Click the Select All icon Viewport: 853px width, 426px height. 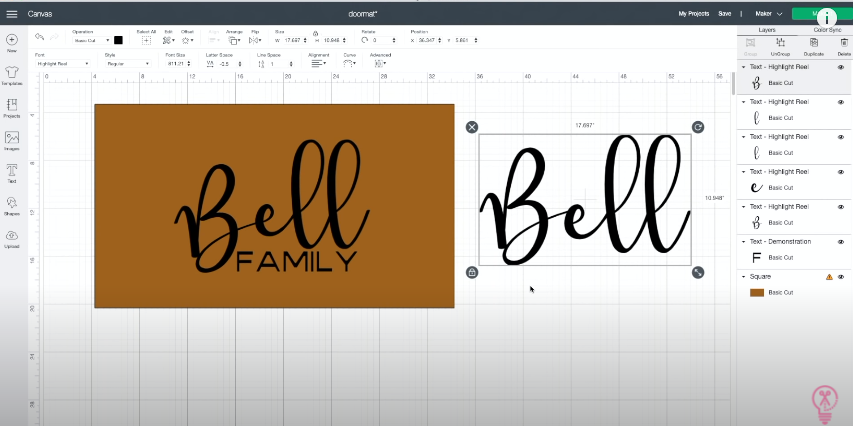(146, 40)
